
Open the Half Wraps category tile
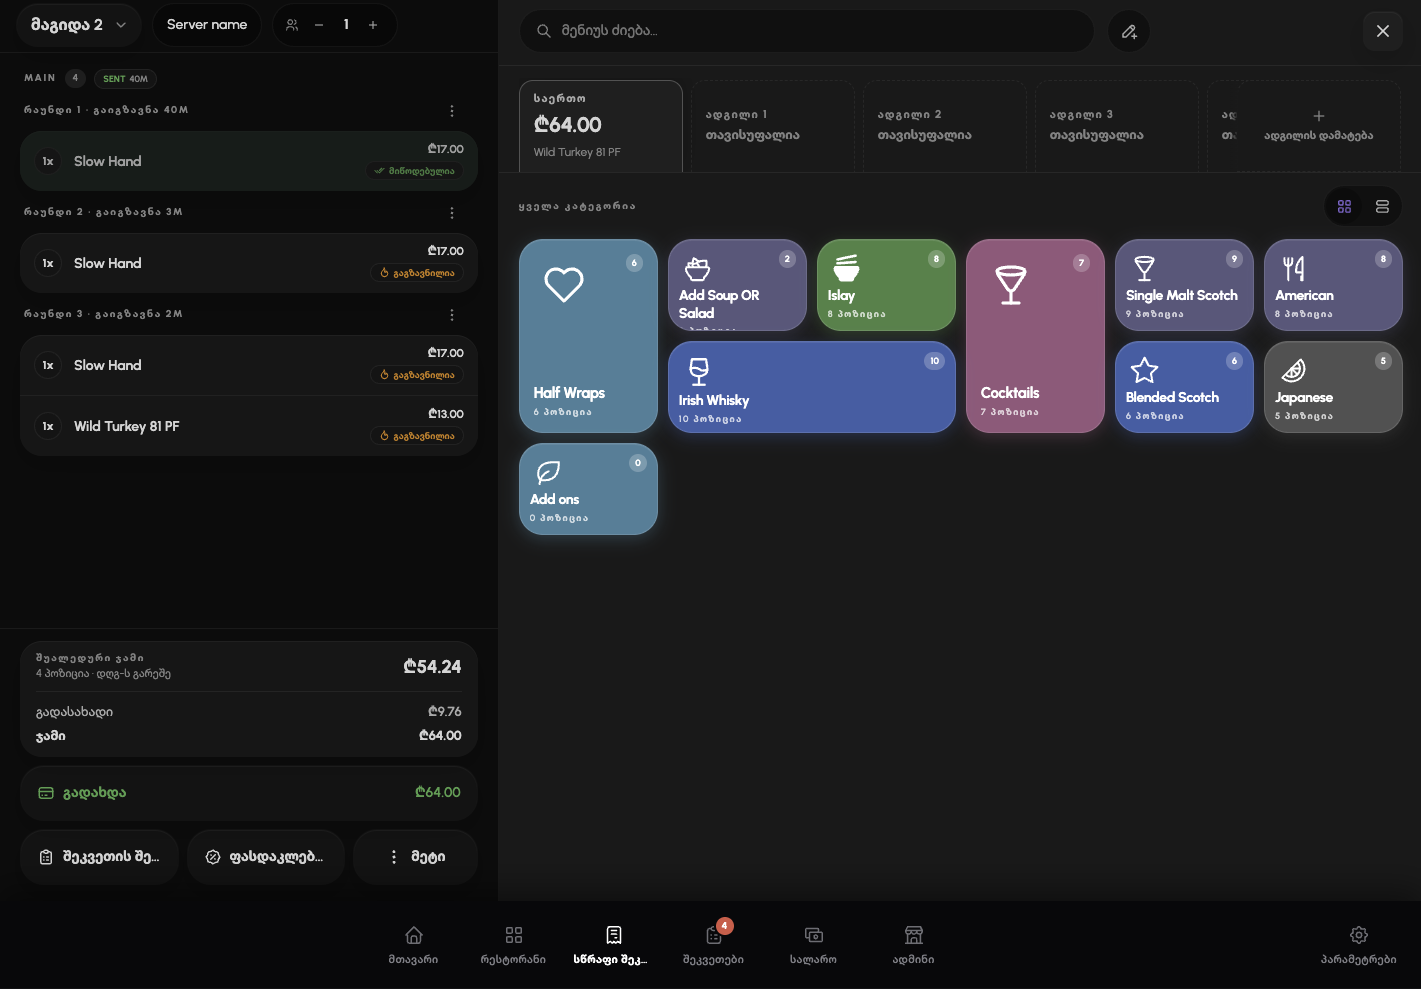588,336
